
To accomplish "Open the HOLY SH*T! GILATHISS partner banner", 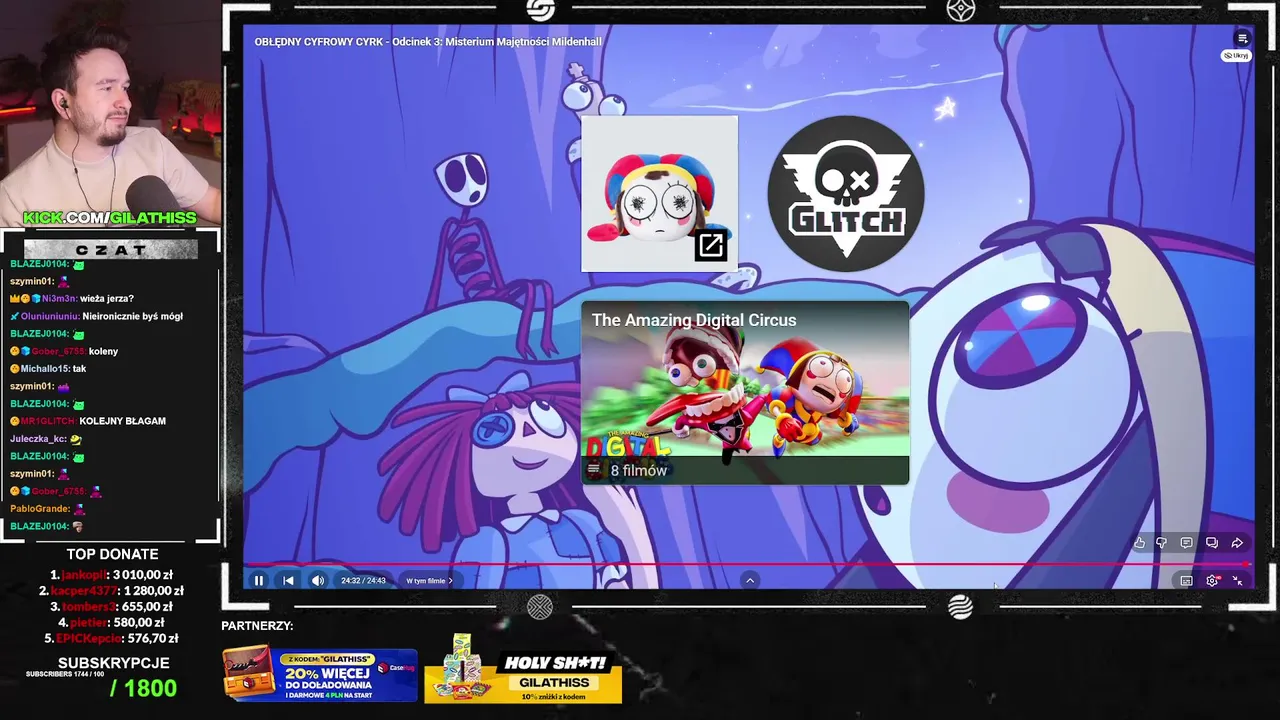I will 523,669.
